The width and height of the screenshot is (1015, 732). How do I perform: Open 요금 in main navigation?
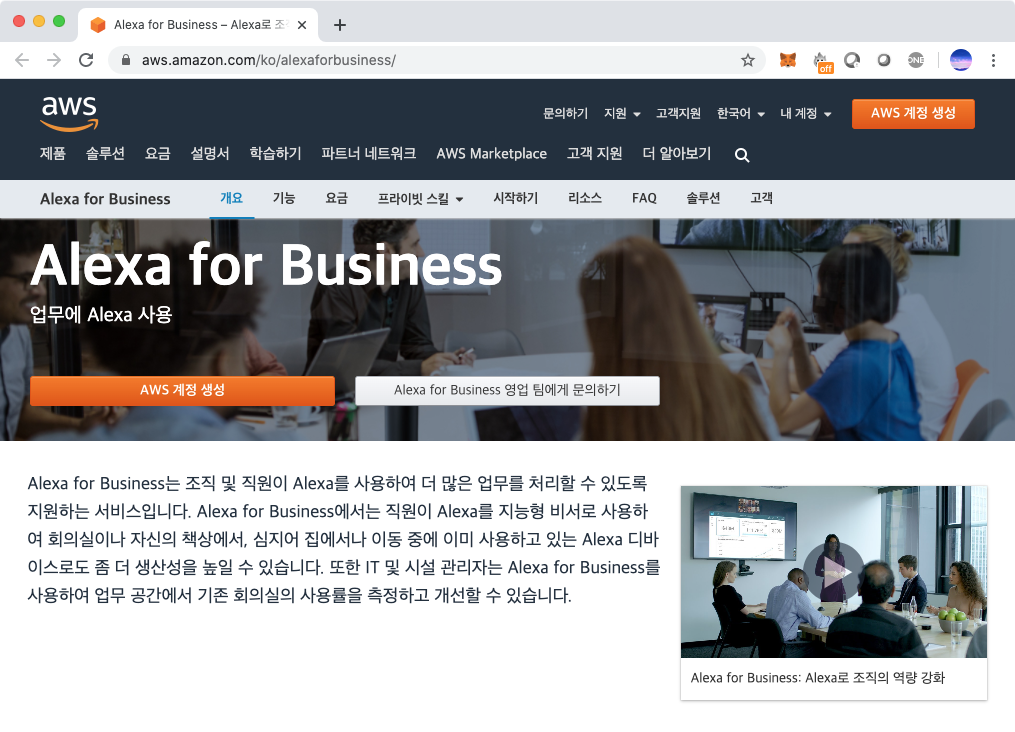[x=157, y=153]
